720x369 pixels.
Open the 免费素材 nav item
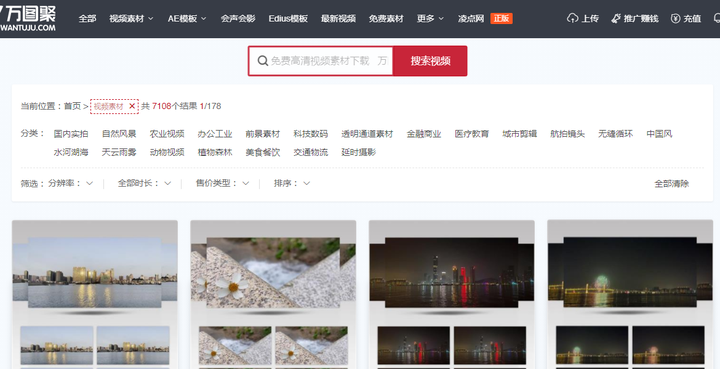pyautogui.click(x=386, y=18)
